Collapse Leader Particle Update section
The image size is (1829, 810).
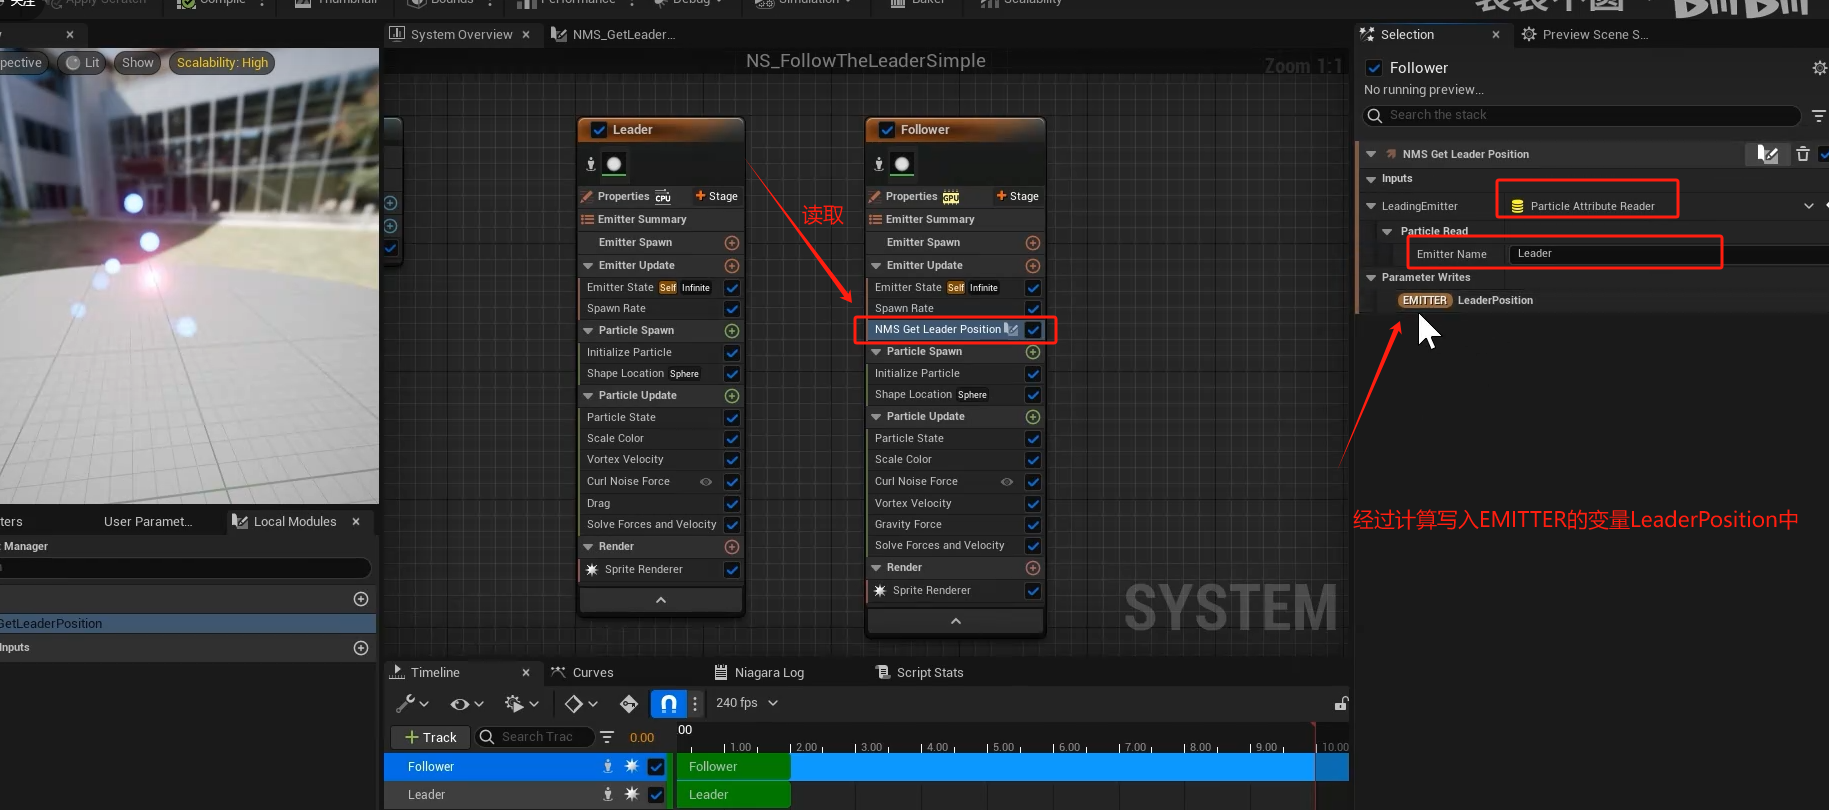pos(588,396)
